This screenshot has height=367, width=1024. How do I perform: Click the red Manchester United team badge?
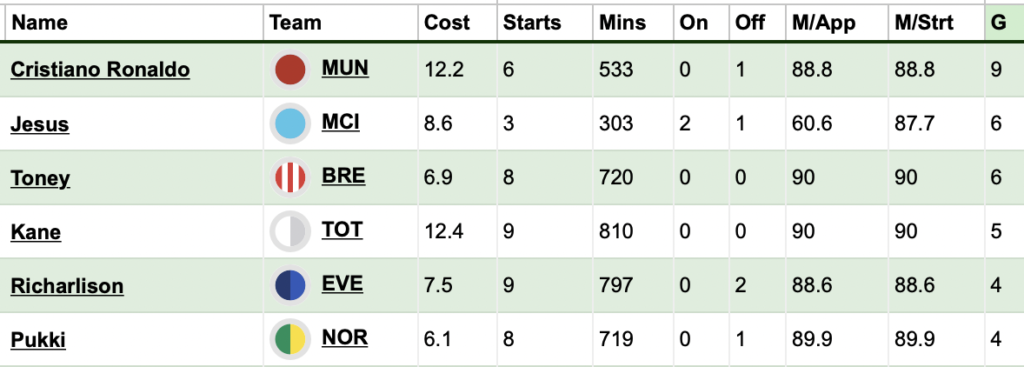(290, 70)
